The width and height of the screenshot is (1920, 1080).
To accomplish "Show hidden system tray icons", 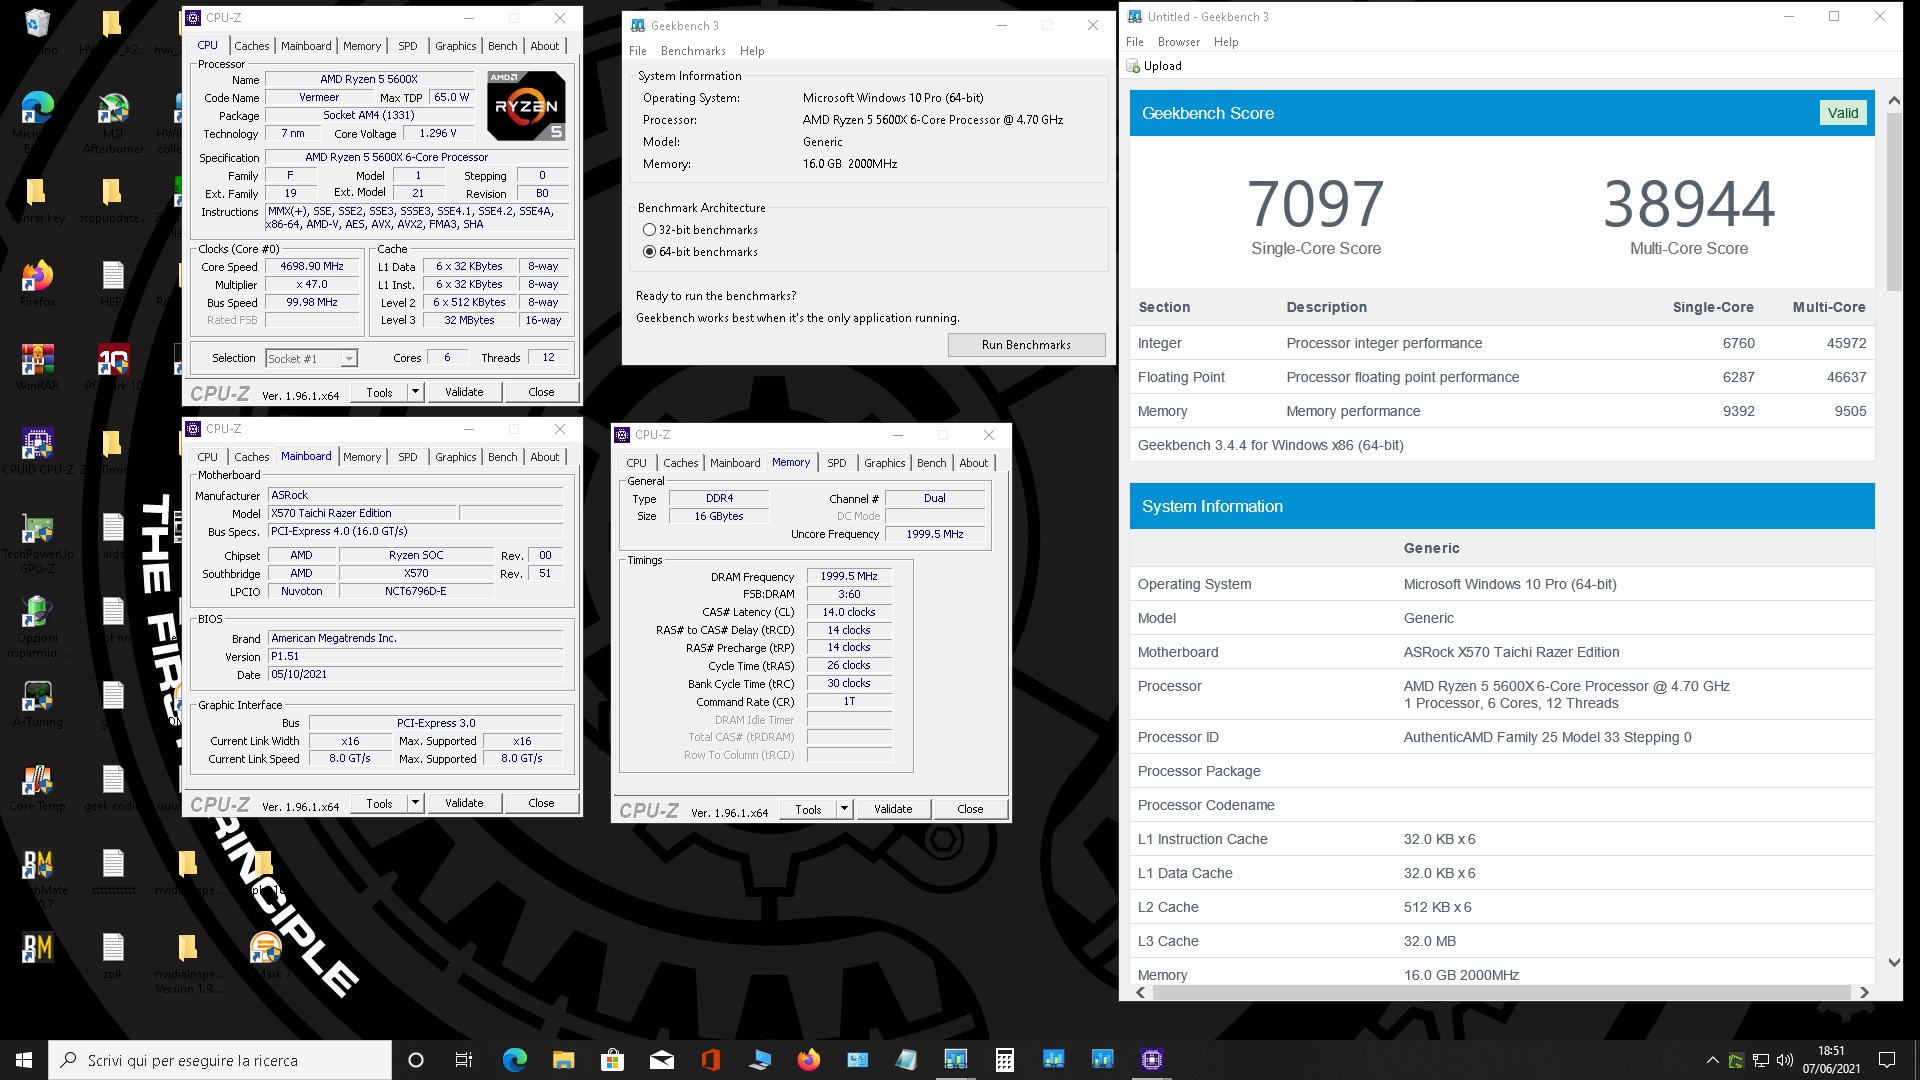I will (1712, 1060).
